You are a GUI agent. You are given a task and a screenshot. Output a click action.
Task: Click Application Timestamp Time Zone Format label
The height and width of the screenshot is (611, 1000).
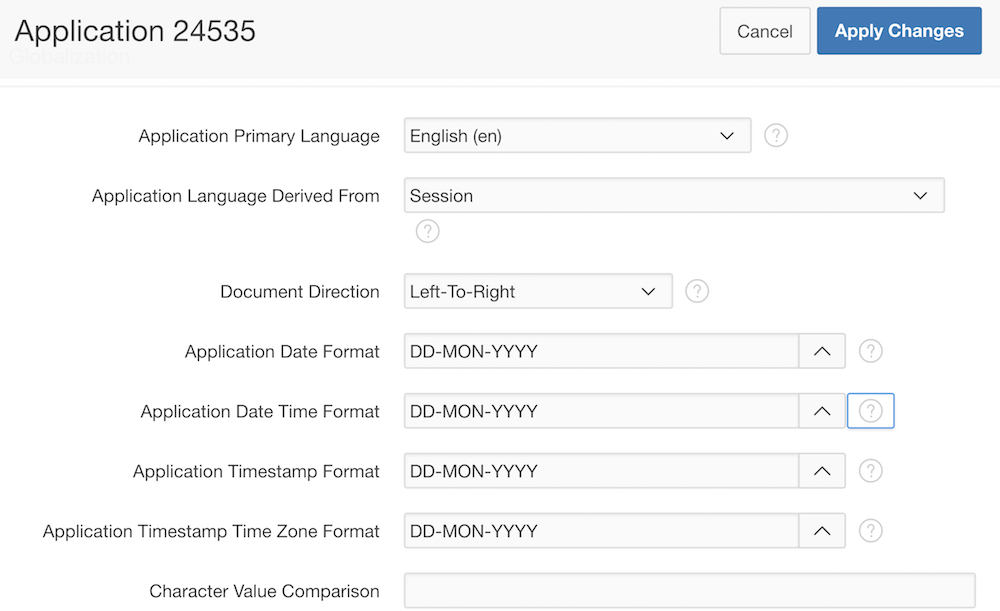211,531
